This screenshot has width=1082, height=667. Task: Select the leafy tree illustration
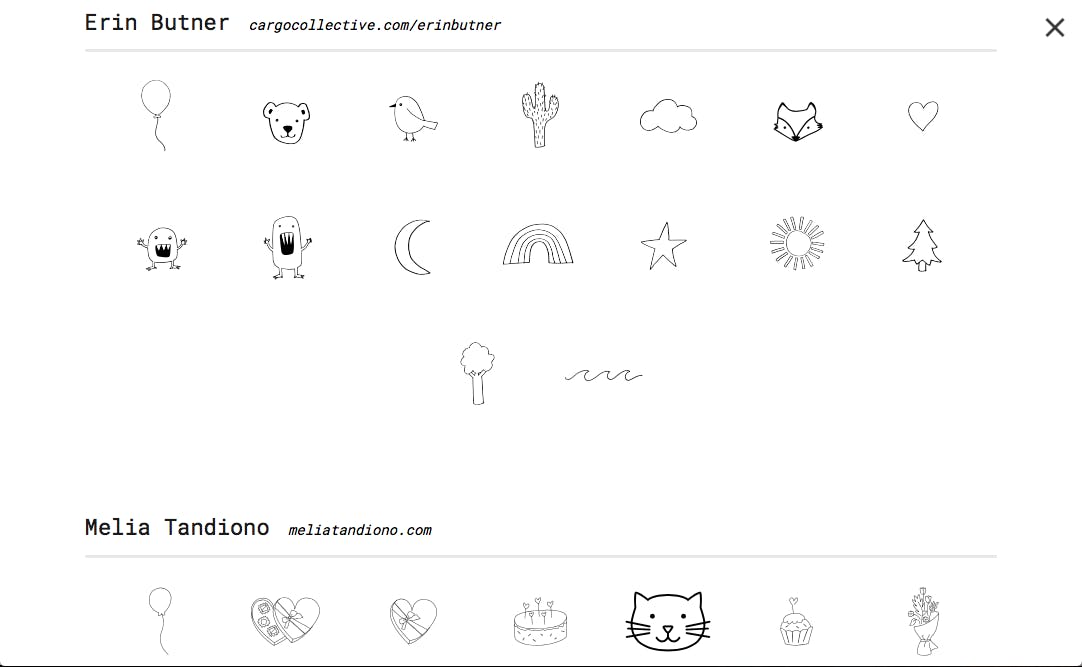[478, 373]
